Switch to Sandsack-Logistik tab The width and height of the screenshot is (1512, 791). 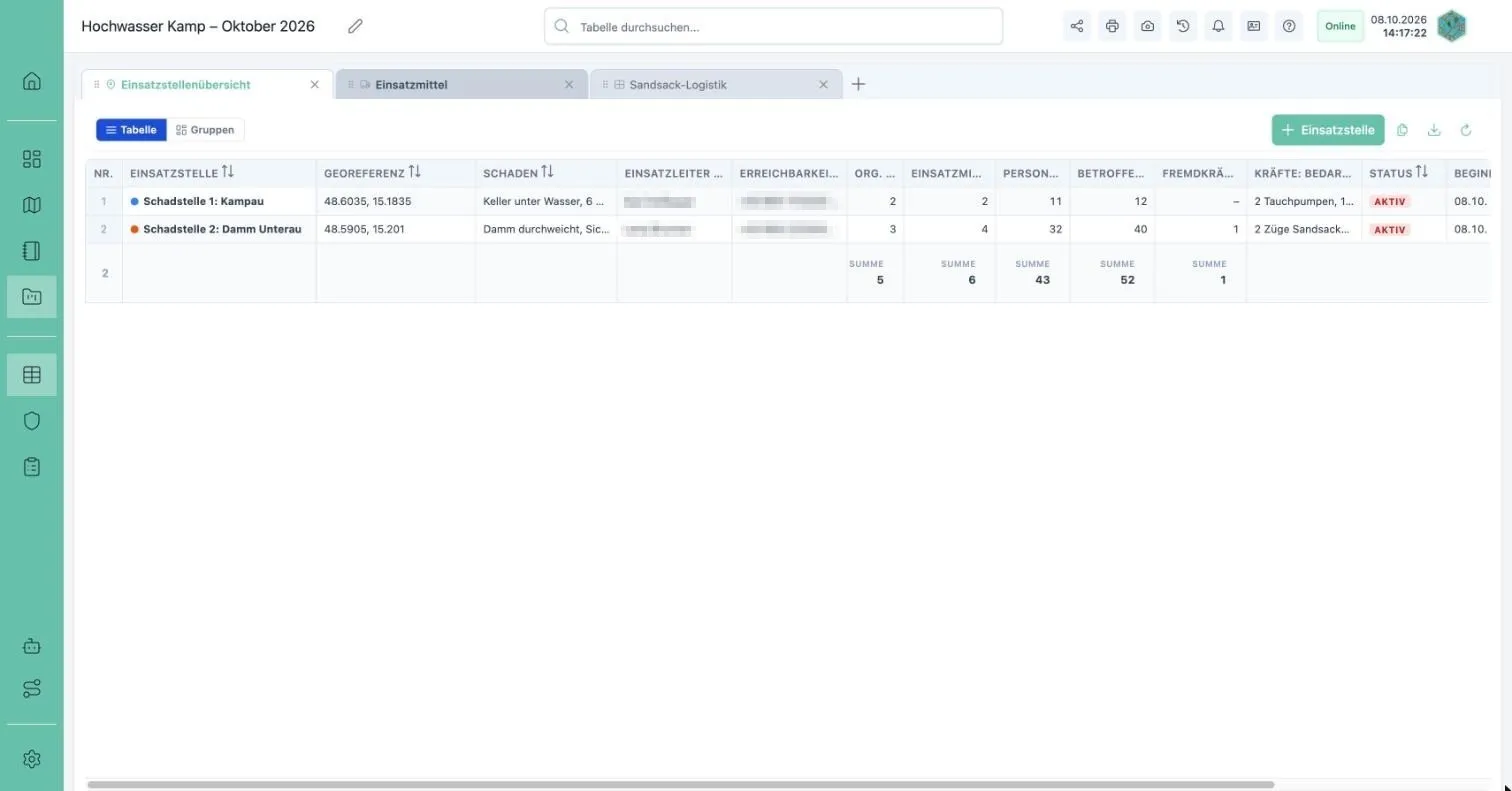715,85
